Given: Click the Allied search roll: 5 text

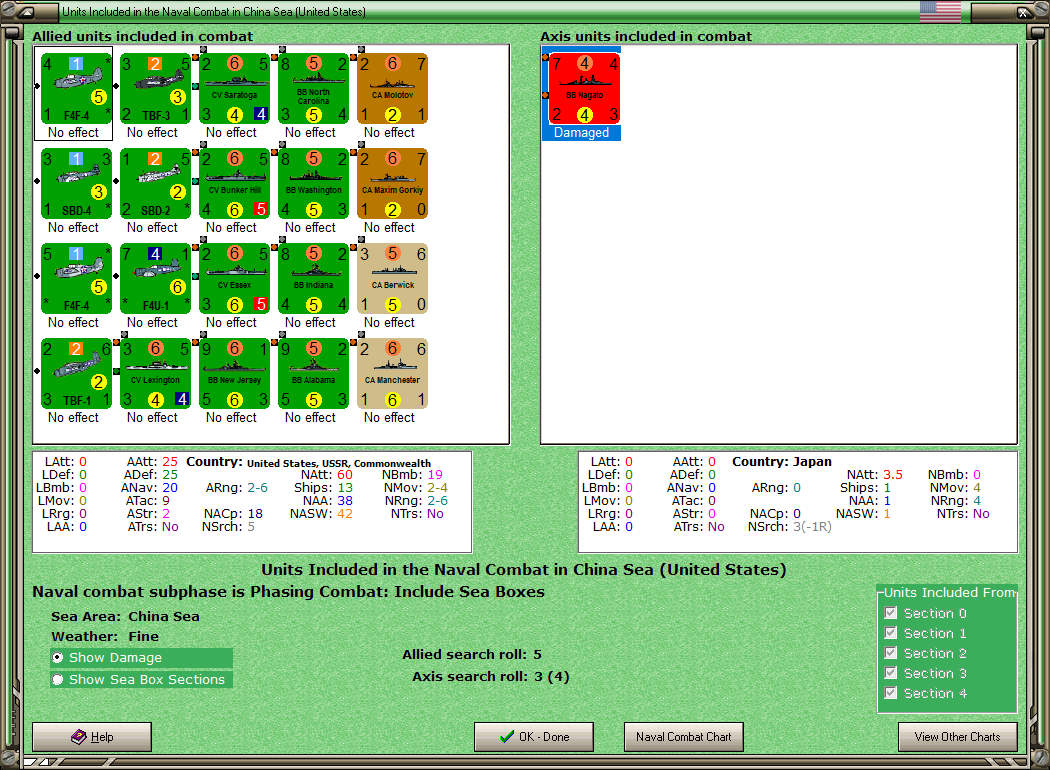Looking at the screenshot, I should click(472, 654).
